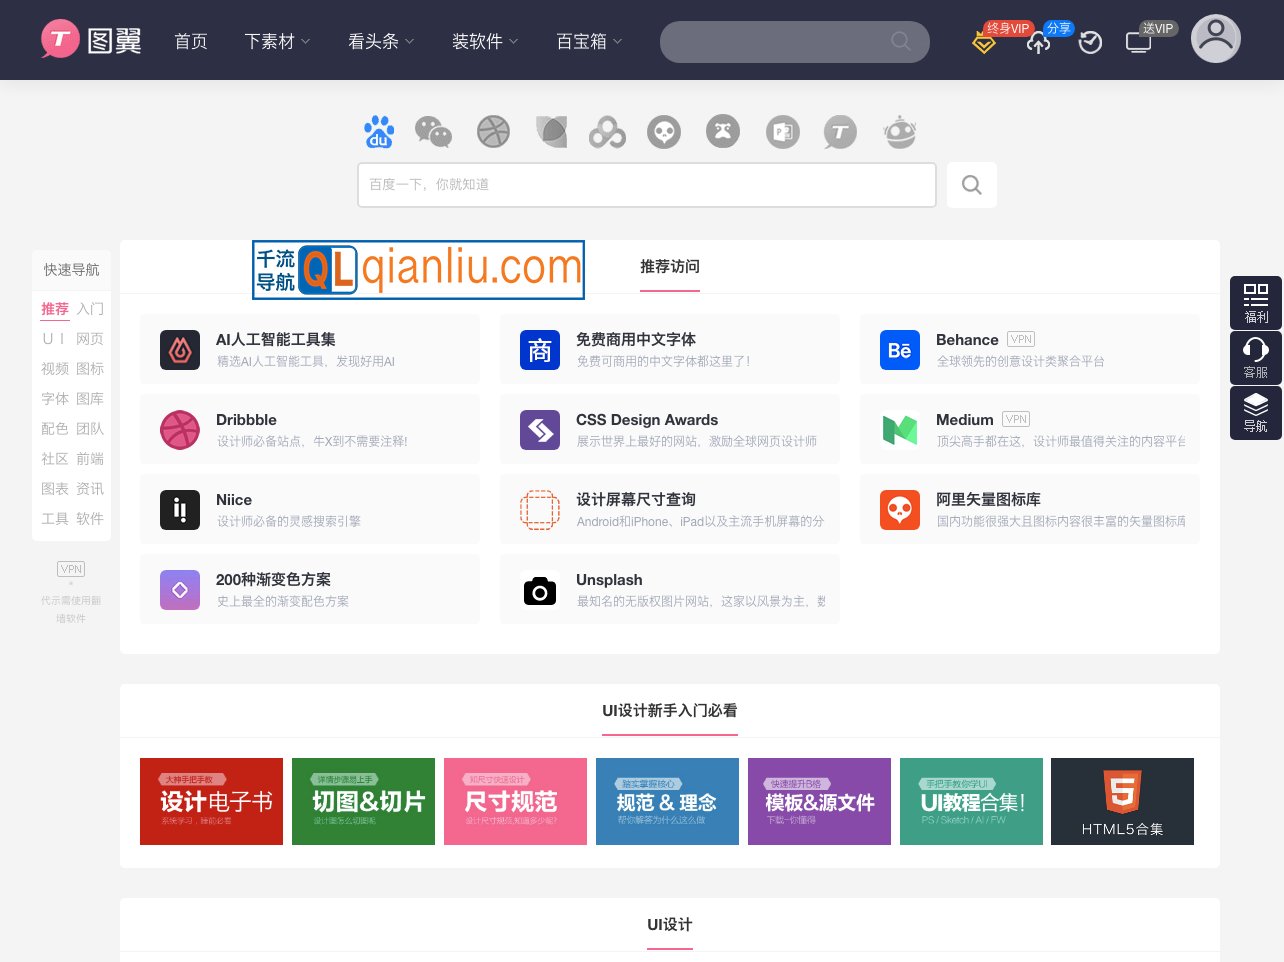Click the 图翼 site logo
The image size is (1284, 962).
(x=90, y=40)
